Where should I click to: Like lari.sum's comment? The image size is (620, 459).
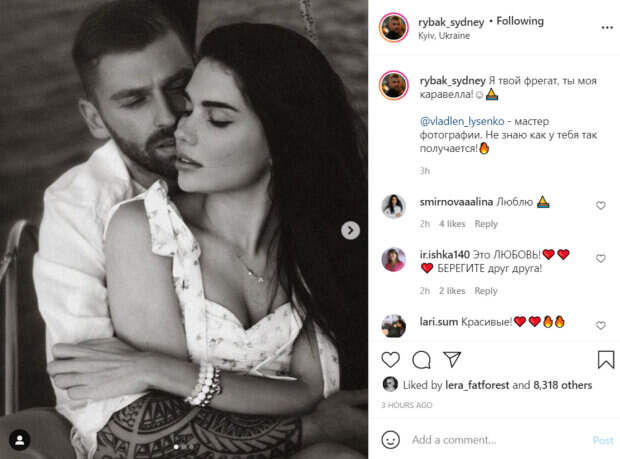[601, 325]
